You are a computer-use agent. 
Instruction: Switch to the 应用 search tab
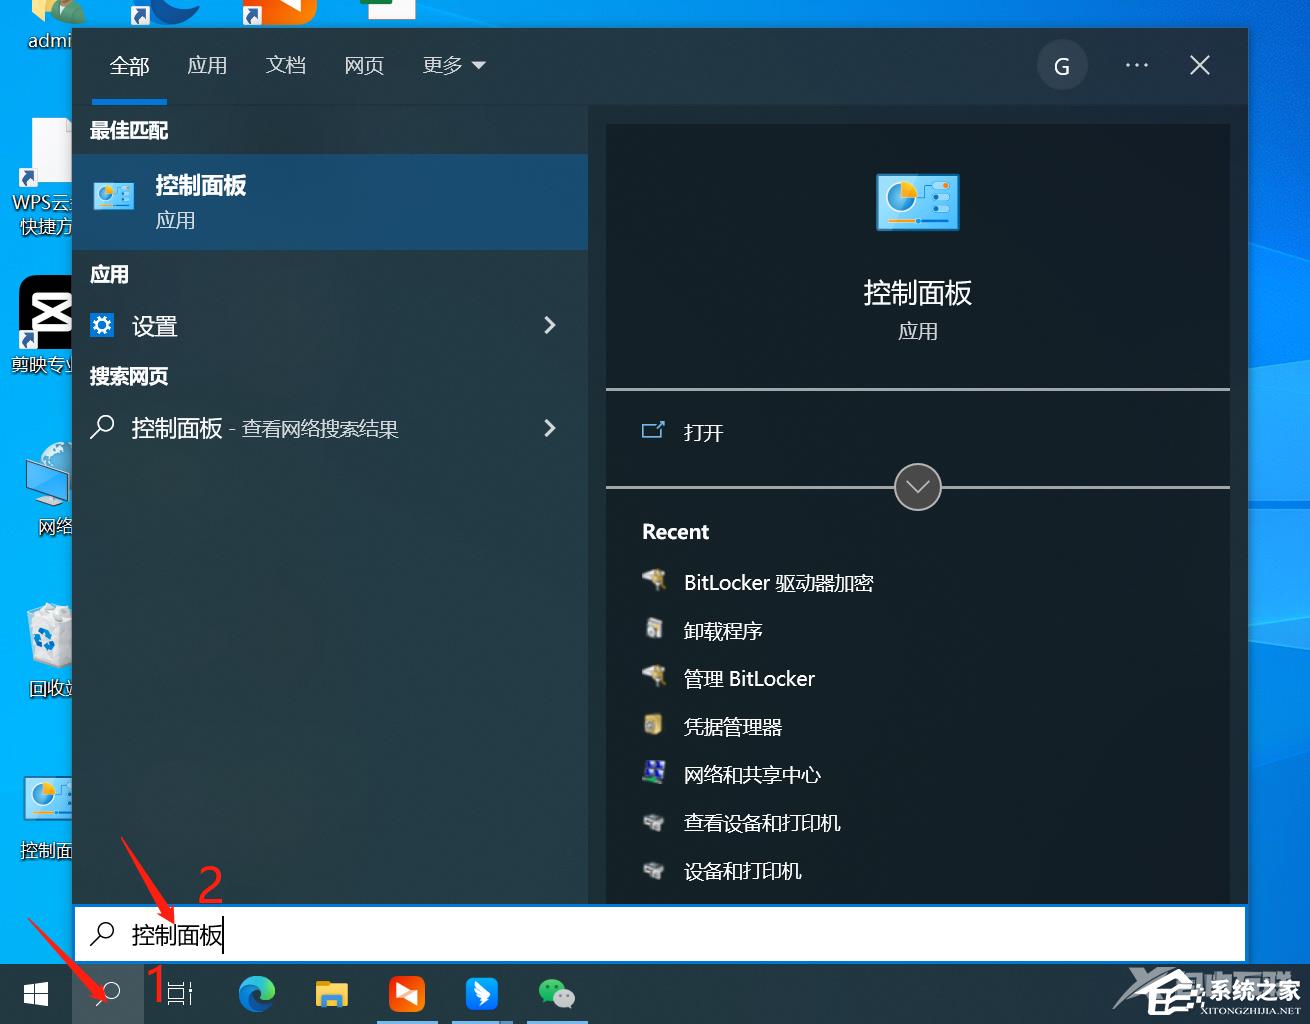tap(207, 65)
